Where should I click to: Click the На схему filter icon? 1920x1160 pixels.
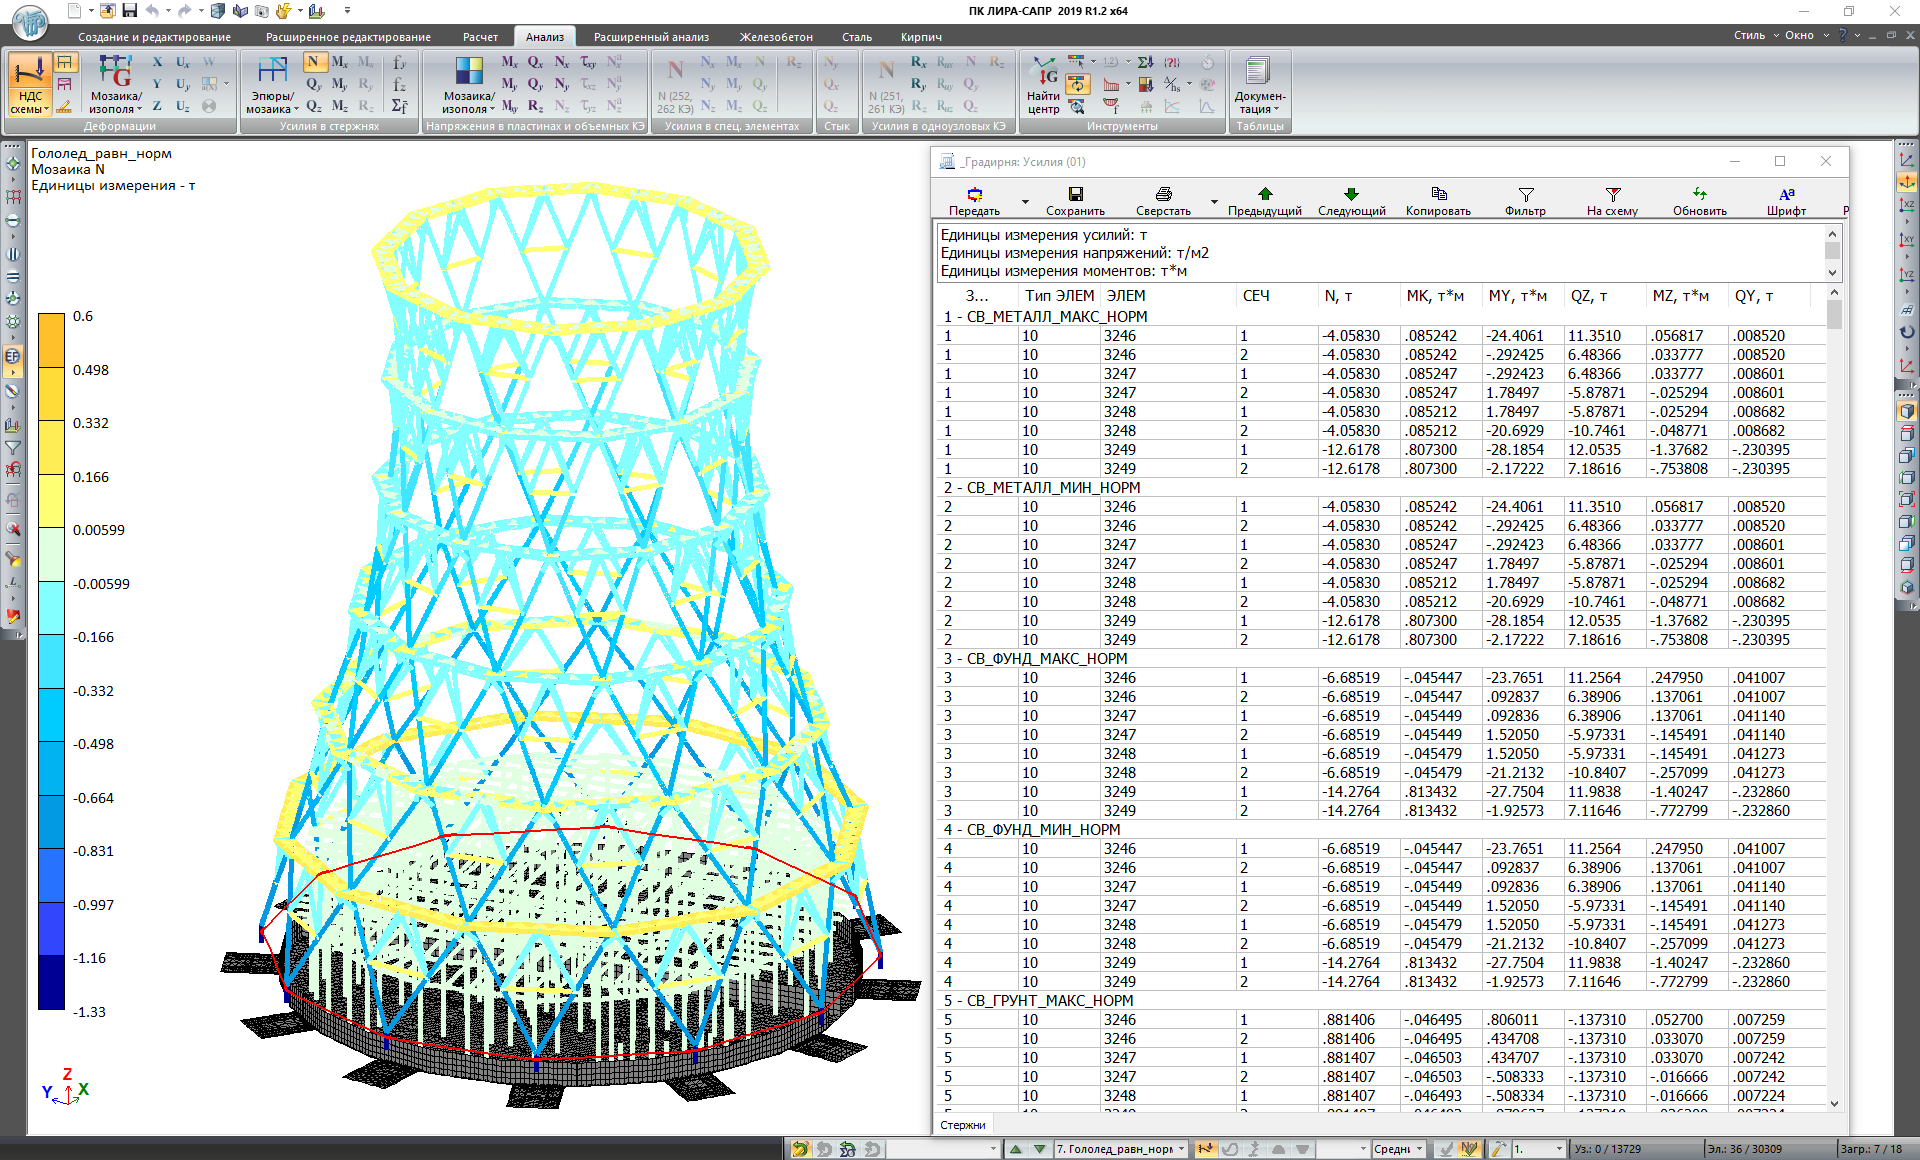pyautogui.click(x=1612, y=194)
